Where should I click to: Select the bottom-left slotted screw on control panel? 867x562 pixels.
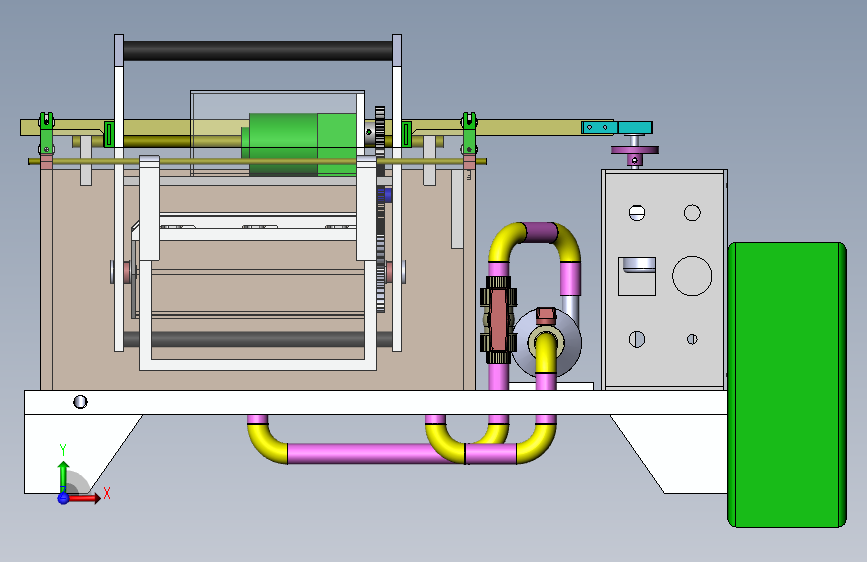[637, 339]
